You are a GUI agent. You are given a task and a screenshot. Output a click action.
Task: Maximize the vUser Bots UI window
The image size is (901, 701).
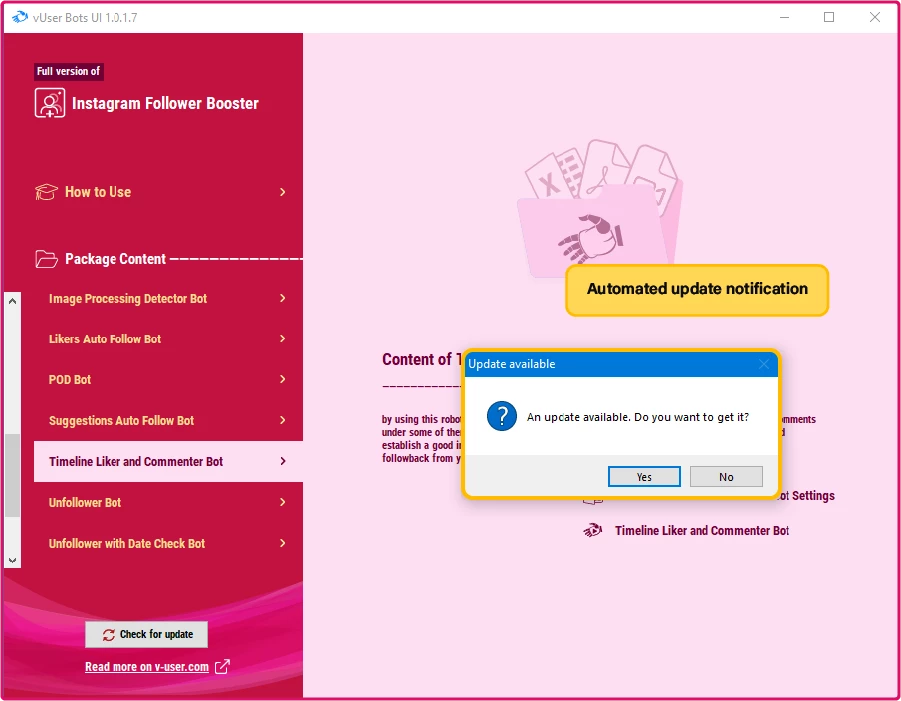829,17
